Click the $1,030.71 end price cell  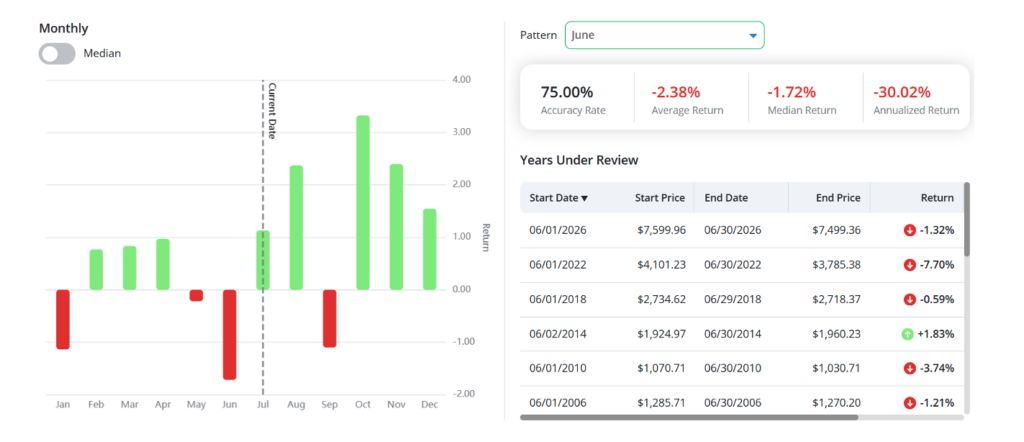pos(837,368)
